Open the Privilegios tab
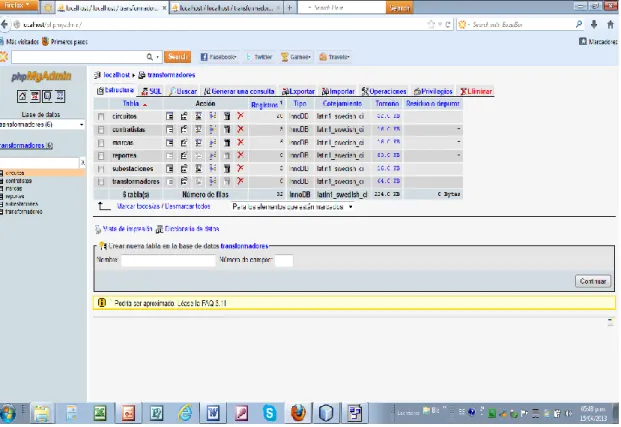Viewport: 621px width, 427px height. click(433, 92)
